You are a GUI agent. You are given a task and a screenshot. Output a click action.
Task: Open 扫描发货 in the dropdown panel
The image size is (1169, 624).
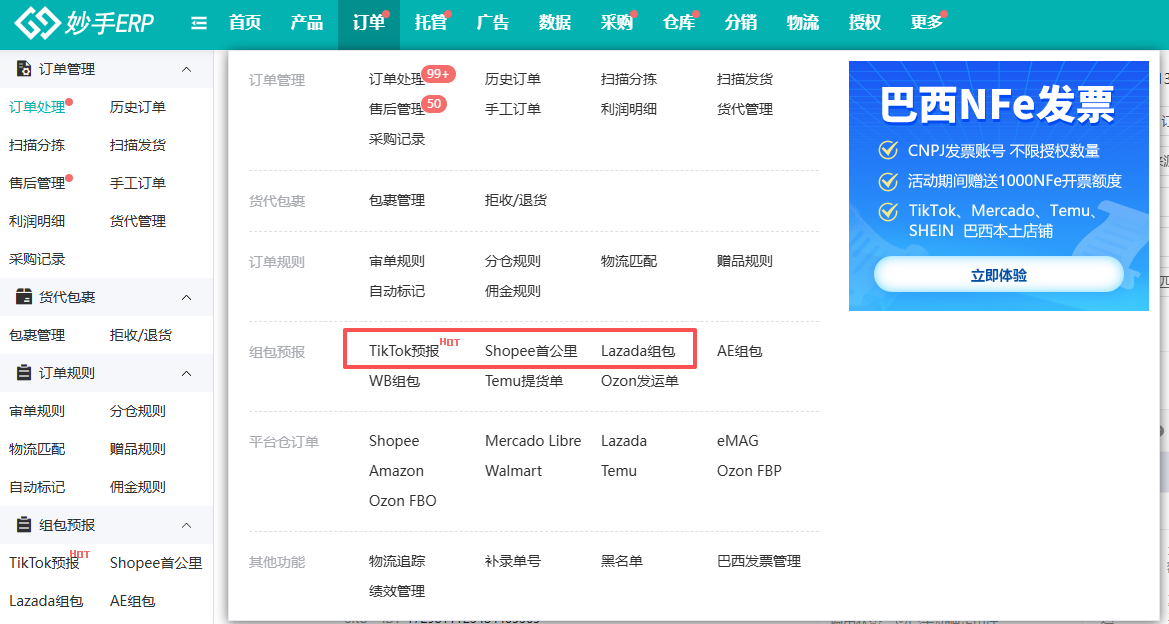tap(745, 79)
